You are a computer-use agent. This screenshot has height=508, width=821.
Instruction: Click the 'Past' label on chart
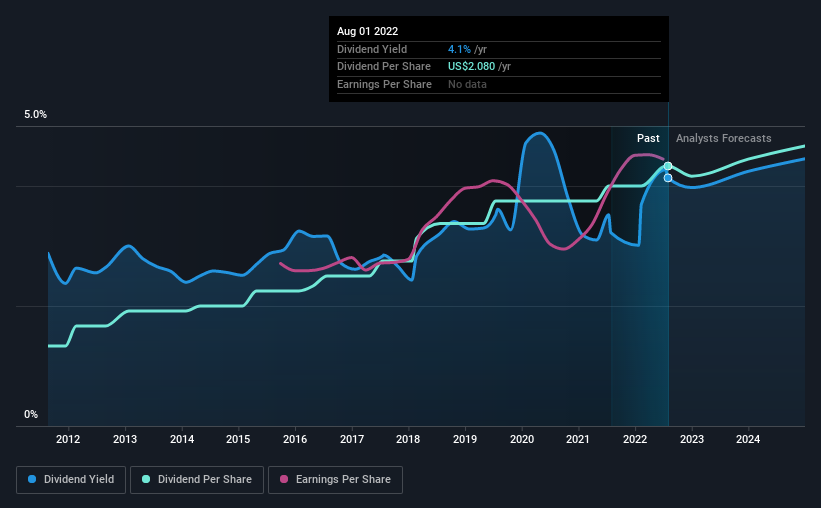pos(648,138)
